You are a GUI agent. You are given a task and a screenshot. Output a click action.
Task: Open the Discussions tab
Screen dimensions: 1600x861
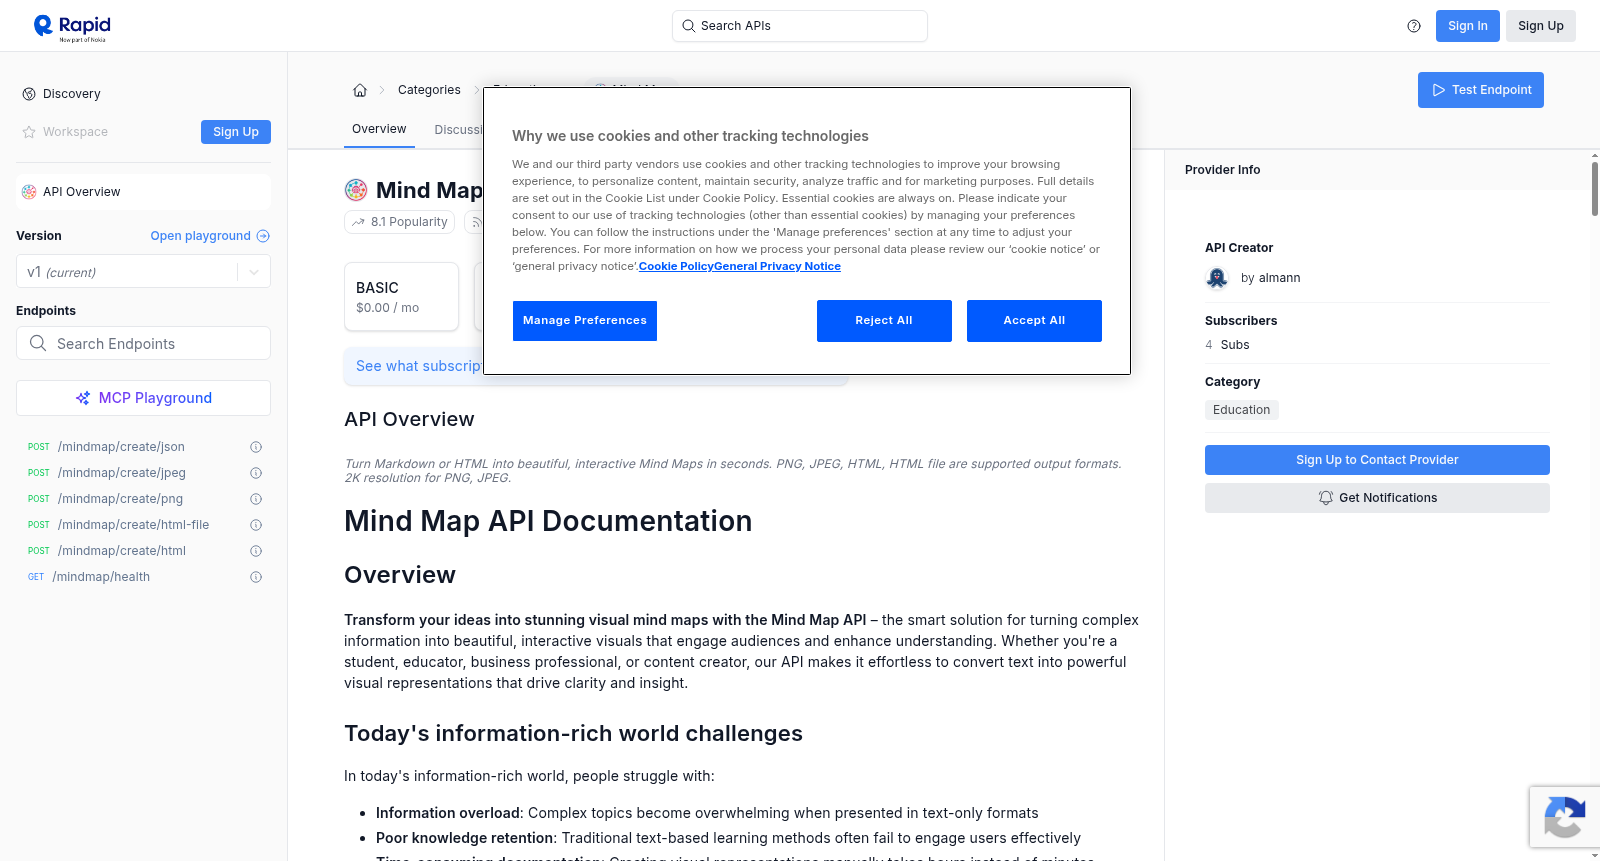pyautogui.click(x=459, y=130)
